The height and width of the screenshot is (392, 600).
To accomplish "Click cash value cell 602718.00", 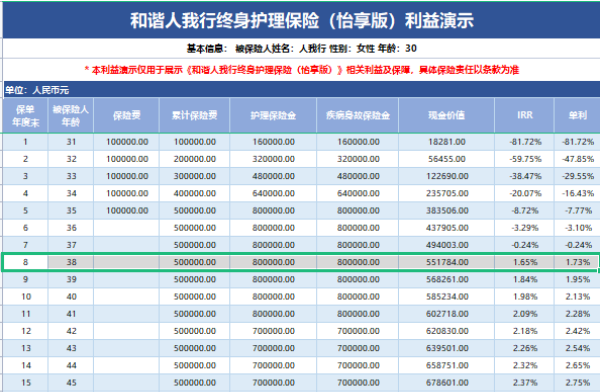I will [x=447, y=314].
